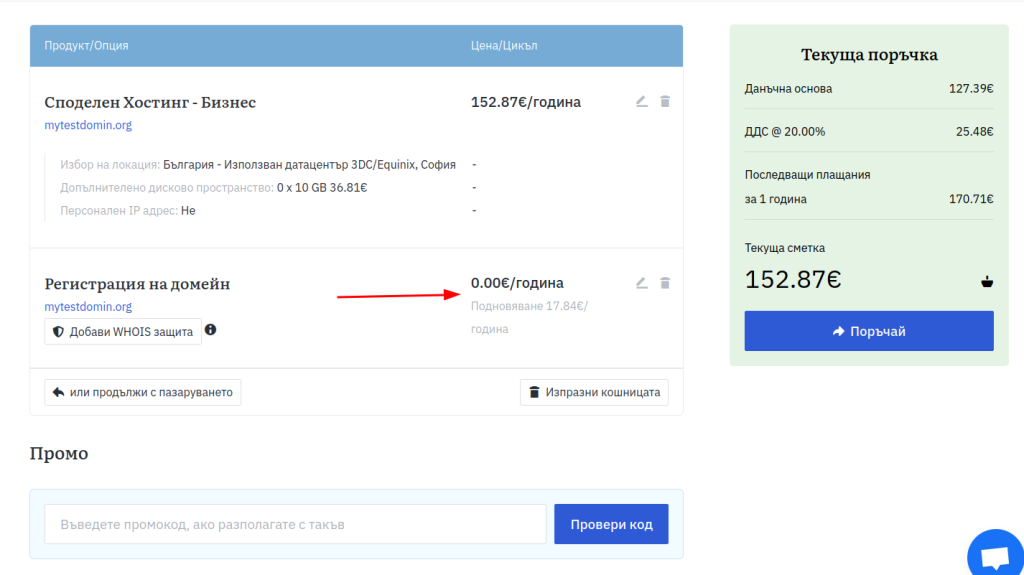
Task: Open mytestdomin.org link under Споделен Хостинг
Action: point(88,126)
